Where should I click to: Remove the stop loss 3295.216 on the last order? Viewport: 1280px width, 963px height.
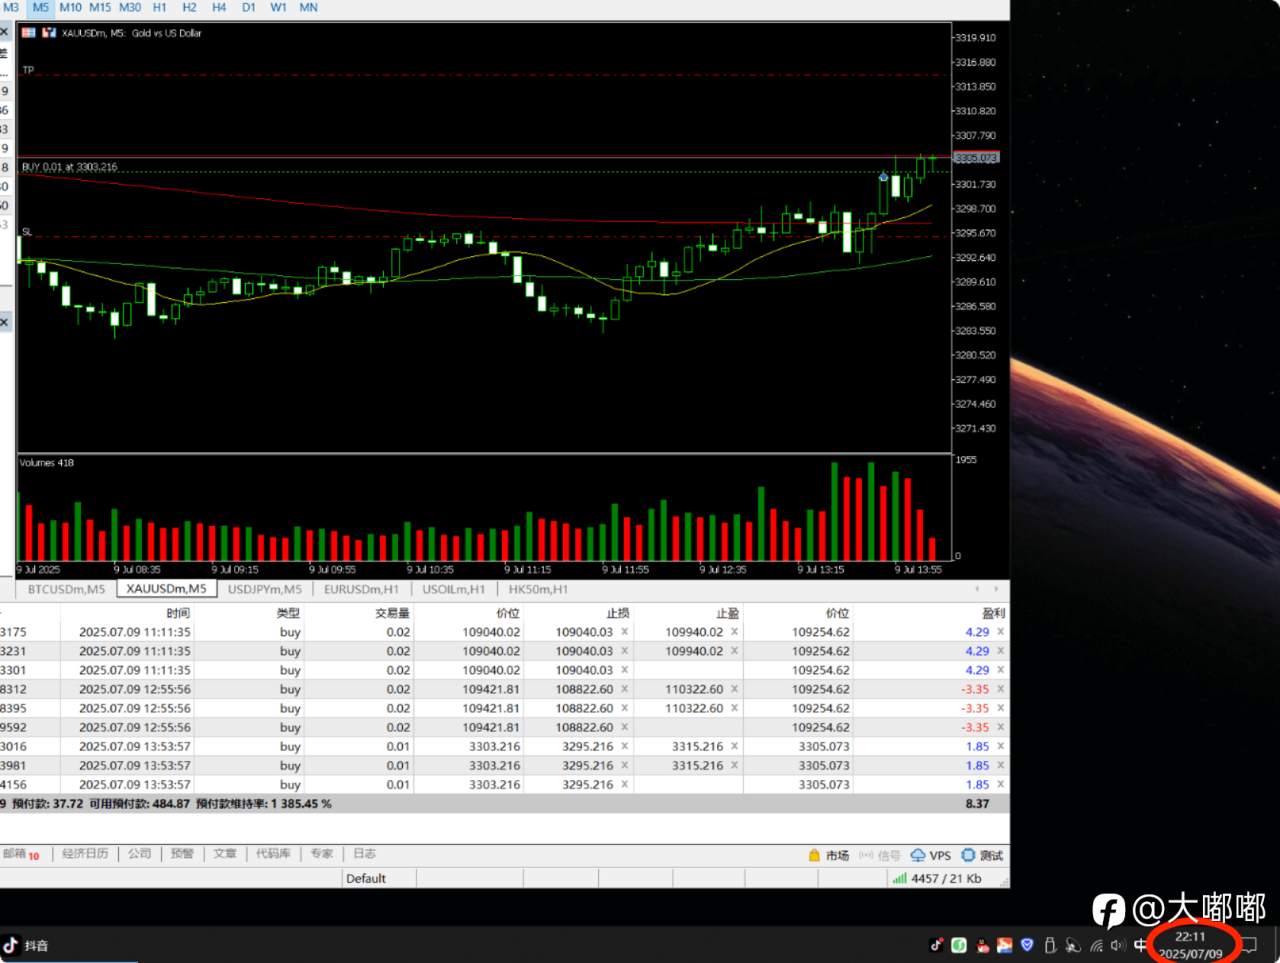(x=624, y=784)
